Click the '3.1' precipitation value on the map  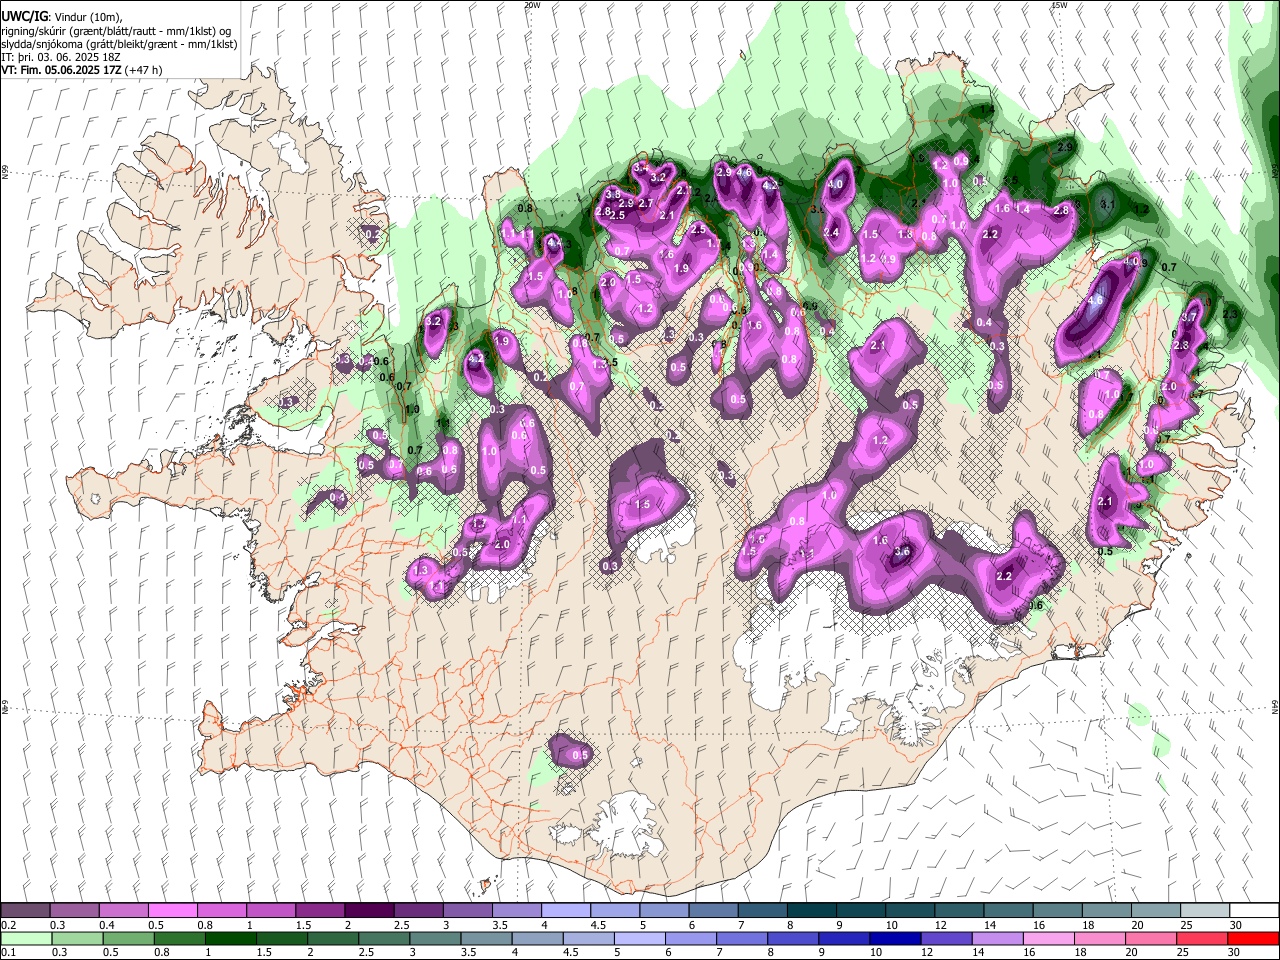coord(1107,203)
